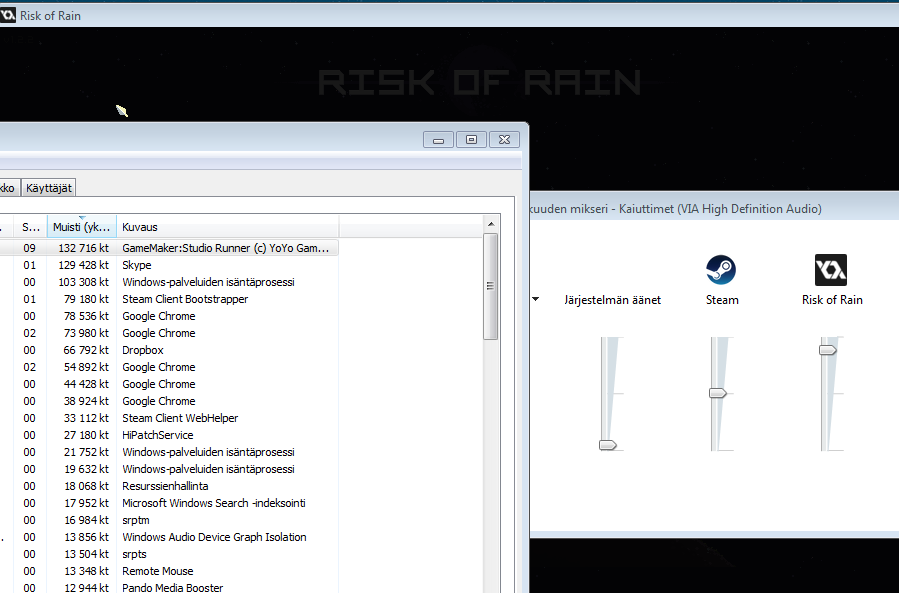
Task: Click the Risk of Rain window title text
Action: [50, 16]
